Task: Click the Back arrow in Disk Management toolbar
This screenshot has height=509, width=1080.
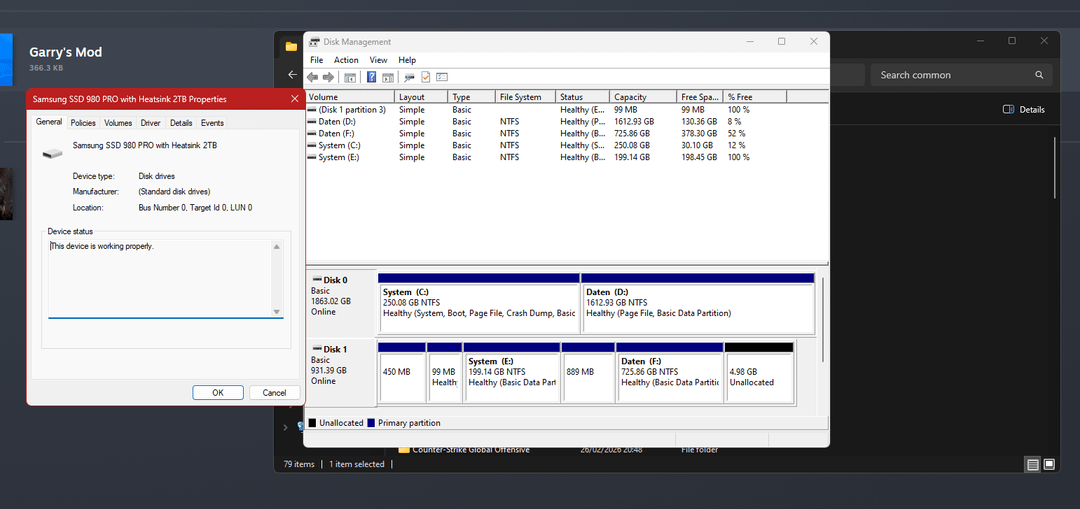Action: click(x=313, y=77)
